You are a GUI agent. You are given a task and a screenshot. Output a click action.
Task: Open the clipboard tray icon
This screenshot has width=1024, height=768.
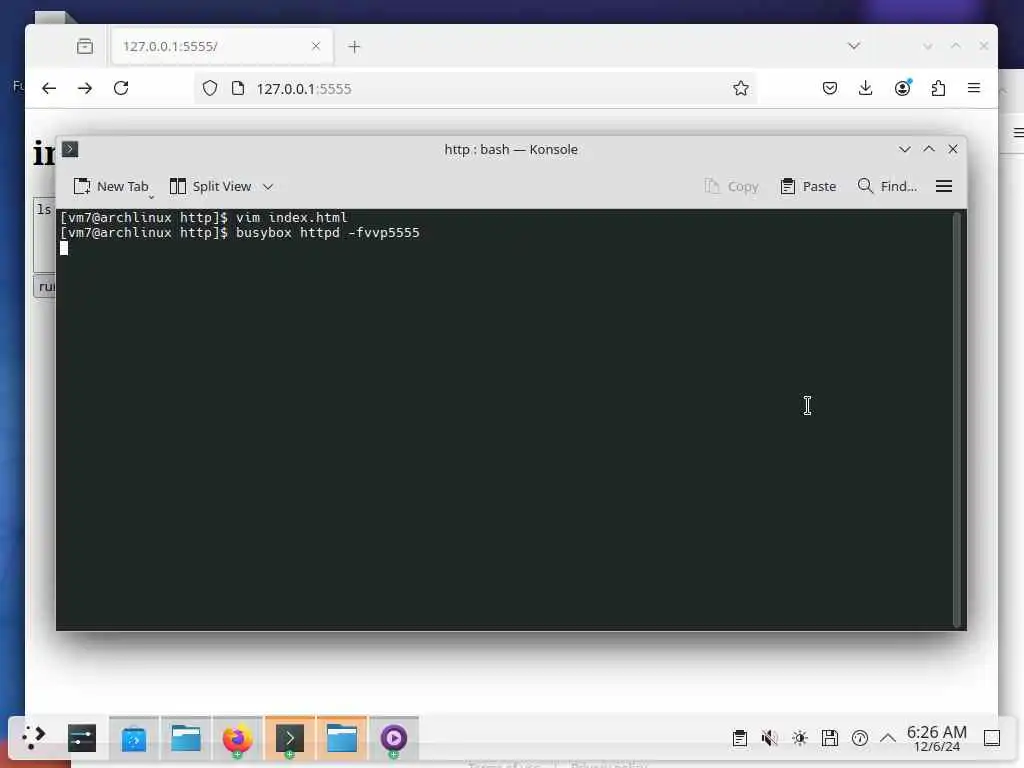(740, 738)
